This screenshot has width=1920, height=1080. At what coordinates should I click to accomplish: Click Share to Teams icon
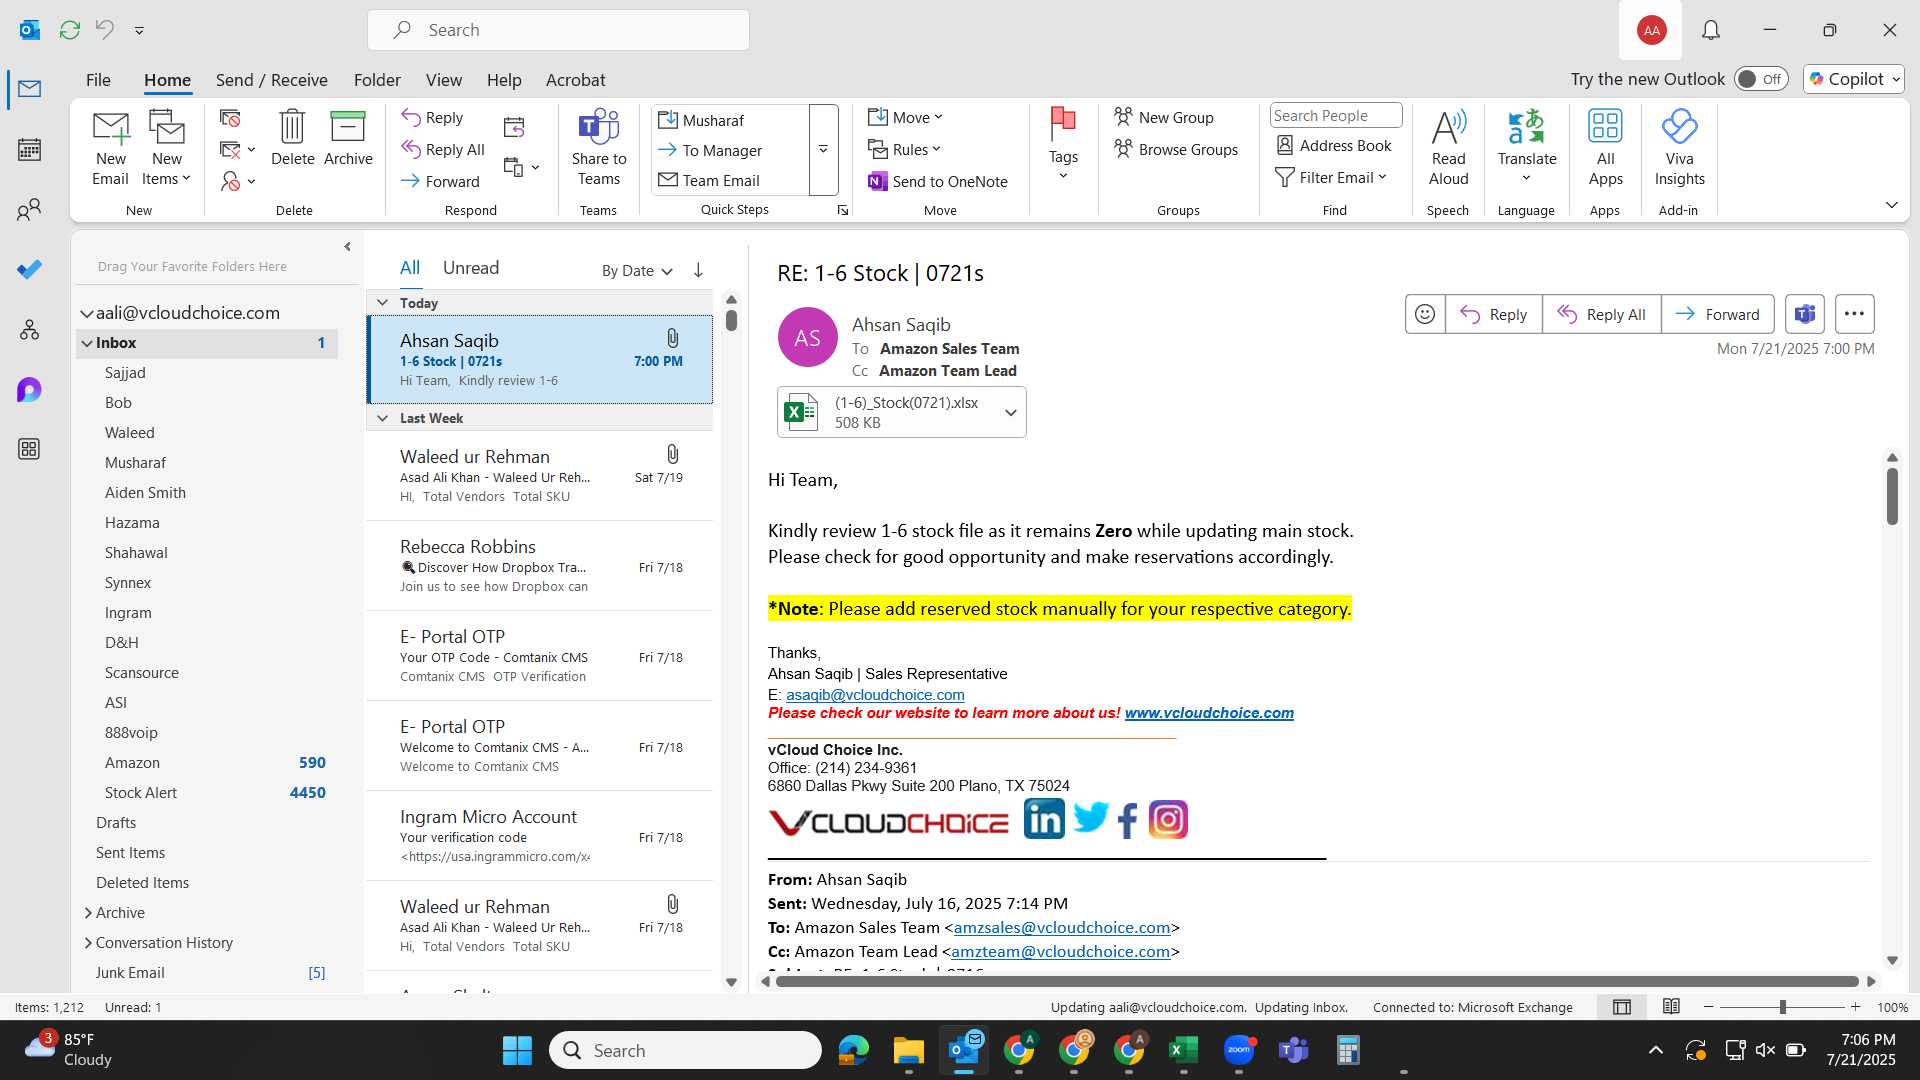(599, 148)
